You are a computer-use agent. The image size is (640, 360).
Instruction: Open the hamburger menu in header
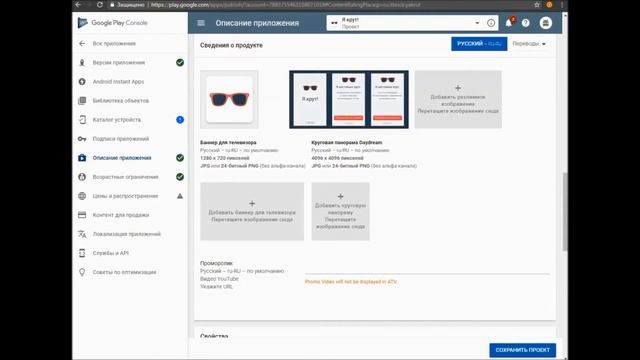(201, 23)
